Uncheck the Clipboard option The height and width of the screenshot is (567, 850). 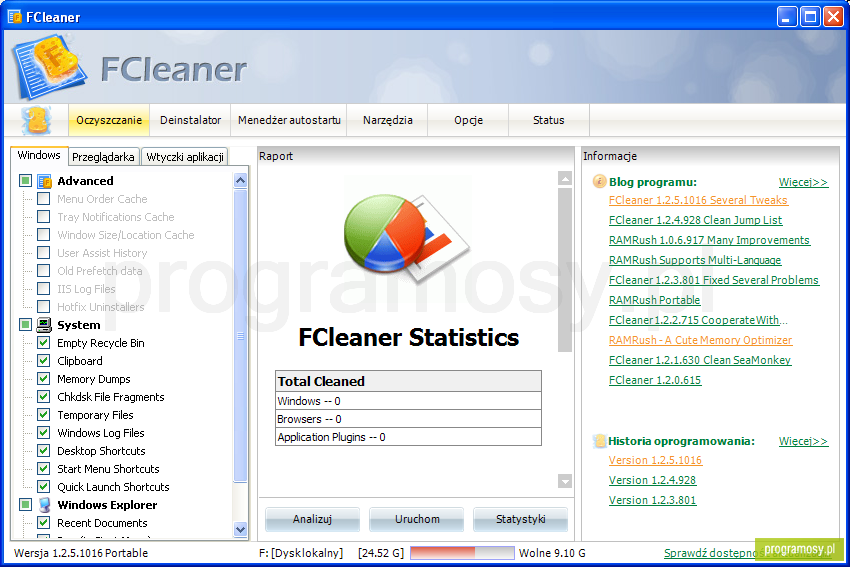coord(43,360)
